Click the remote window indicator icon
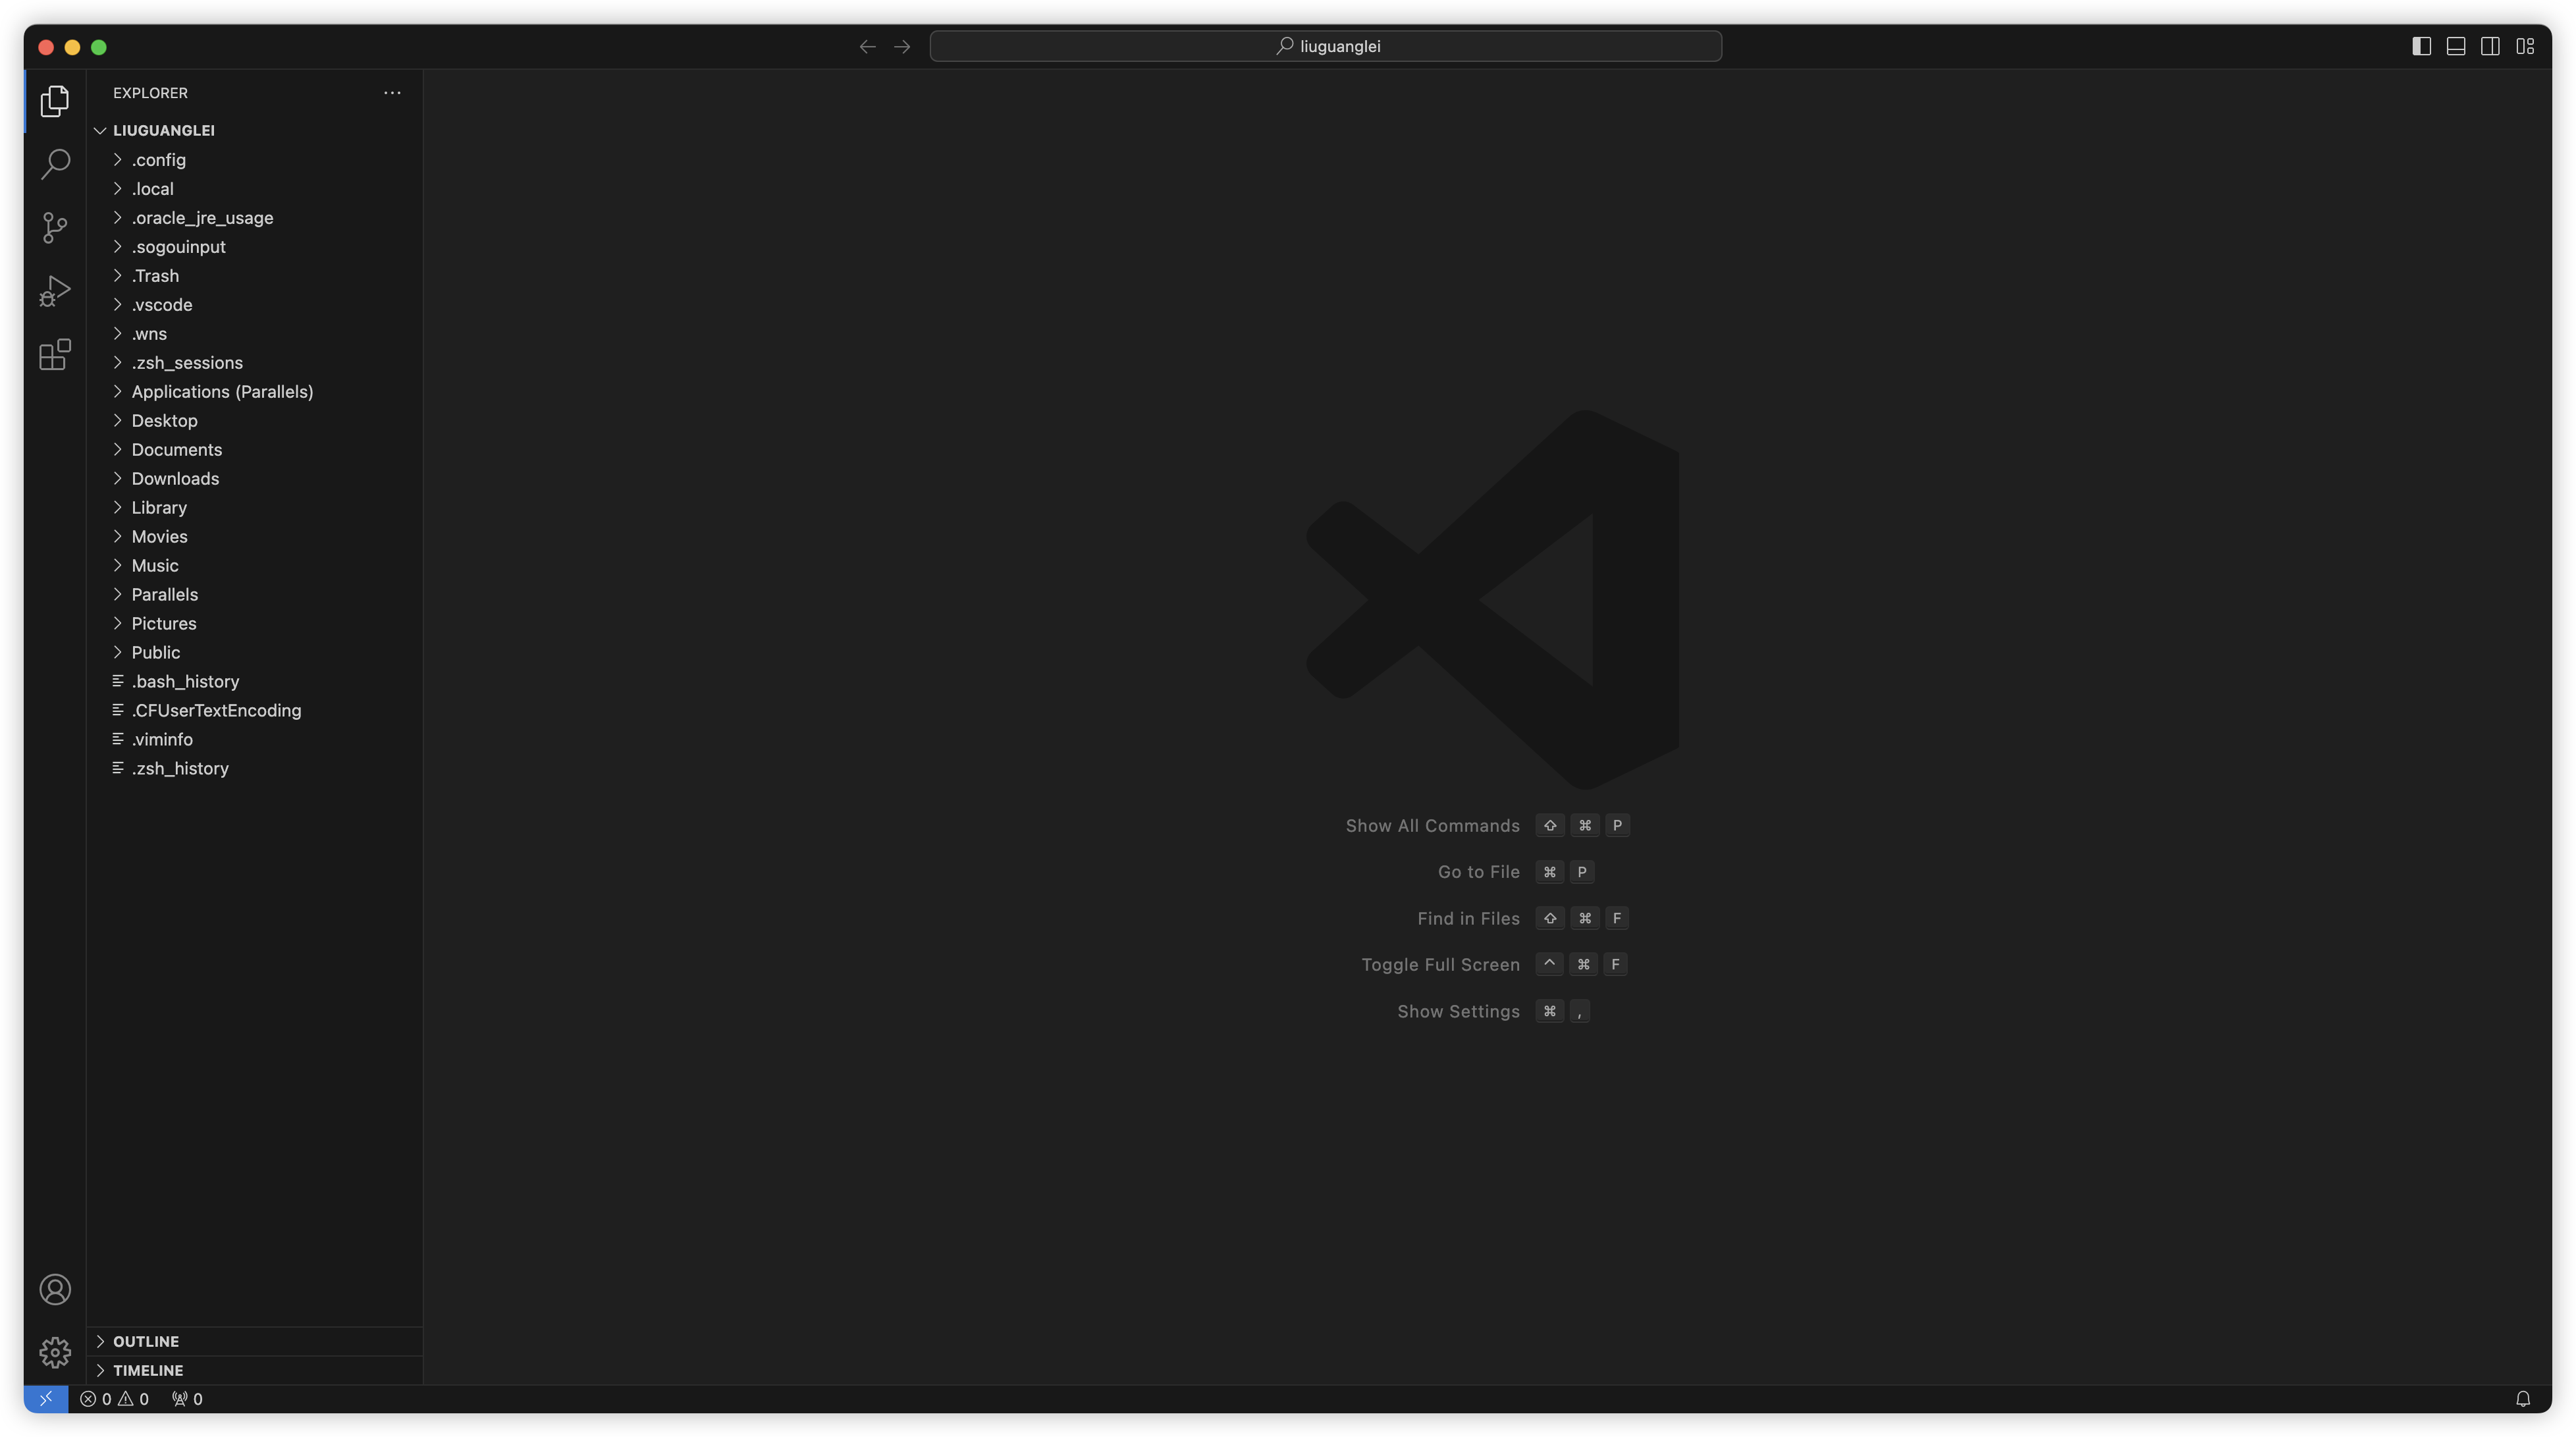 pos(46,1399)
